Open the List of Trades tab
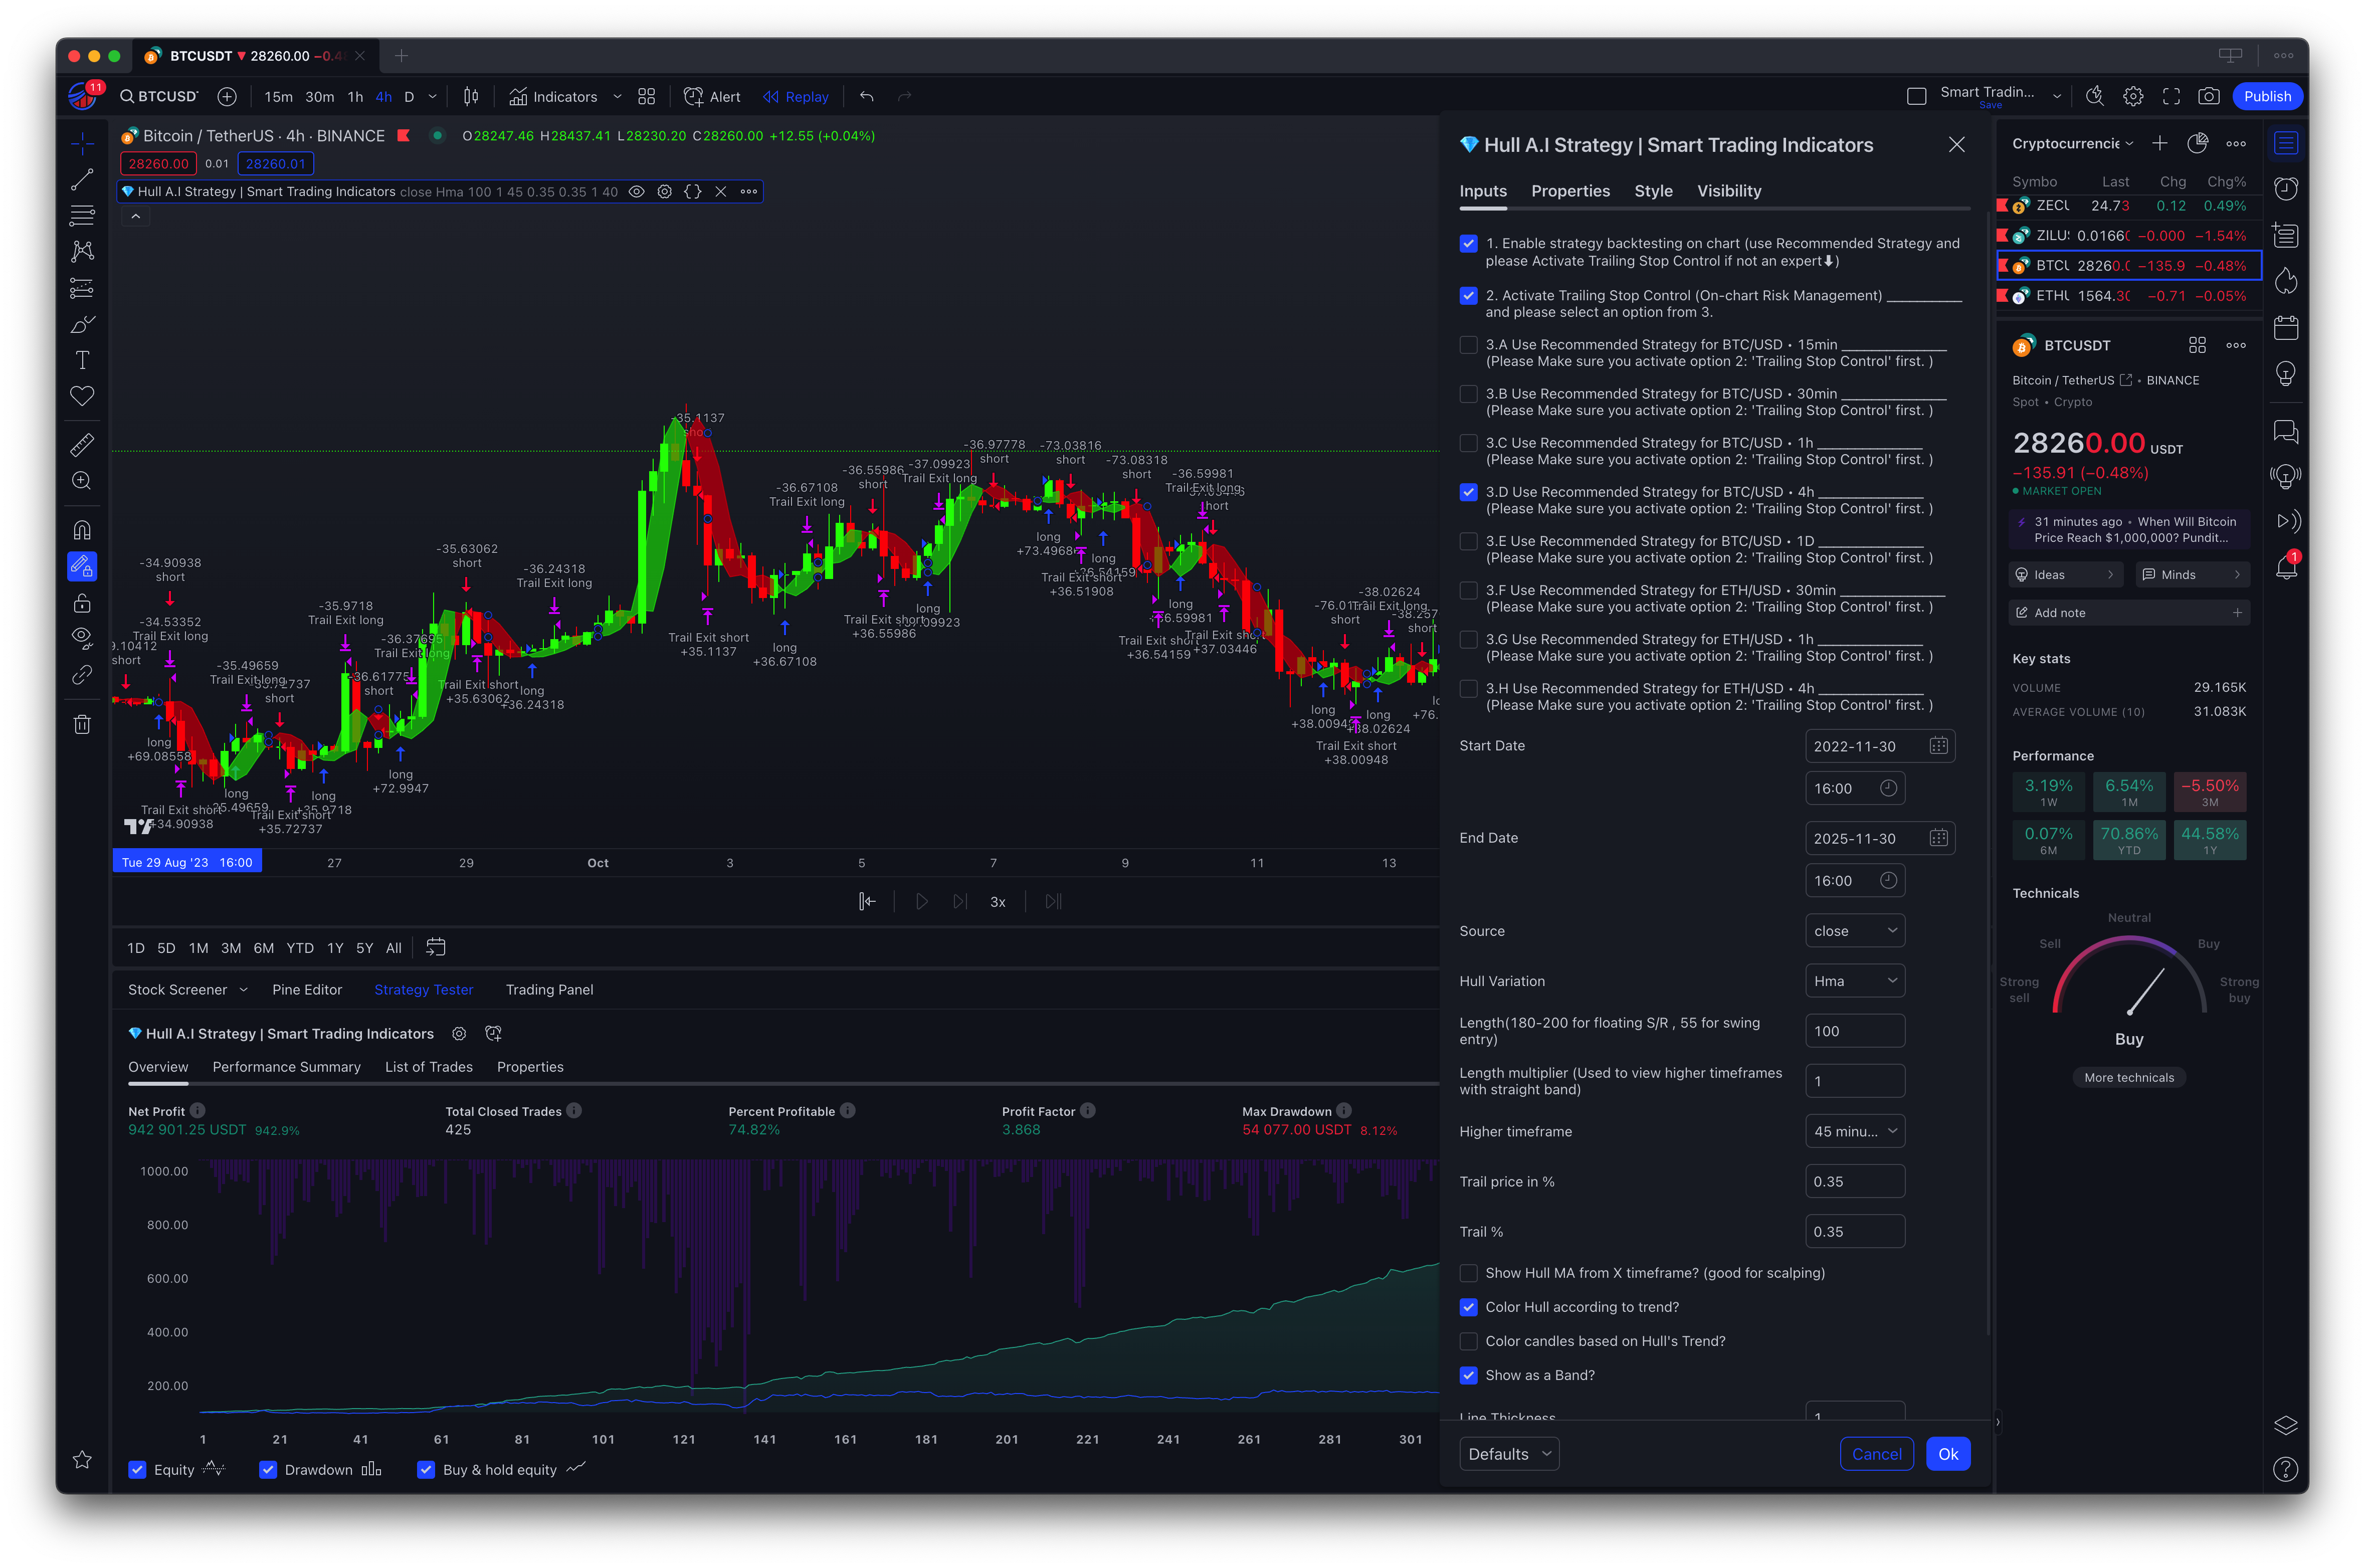The height and width of the screenshot is (1568, 2365). pyautogui.click(x=428, y=1067)
